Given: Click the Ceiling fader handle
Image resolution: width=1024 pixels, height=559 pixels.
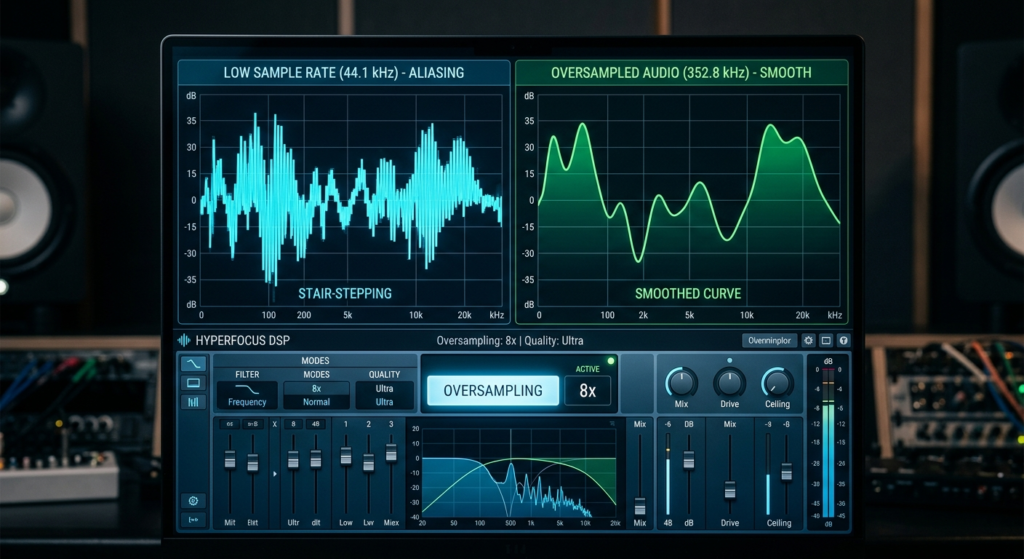Looking at the screenshot, I should coord(786,471).
